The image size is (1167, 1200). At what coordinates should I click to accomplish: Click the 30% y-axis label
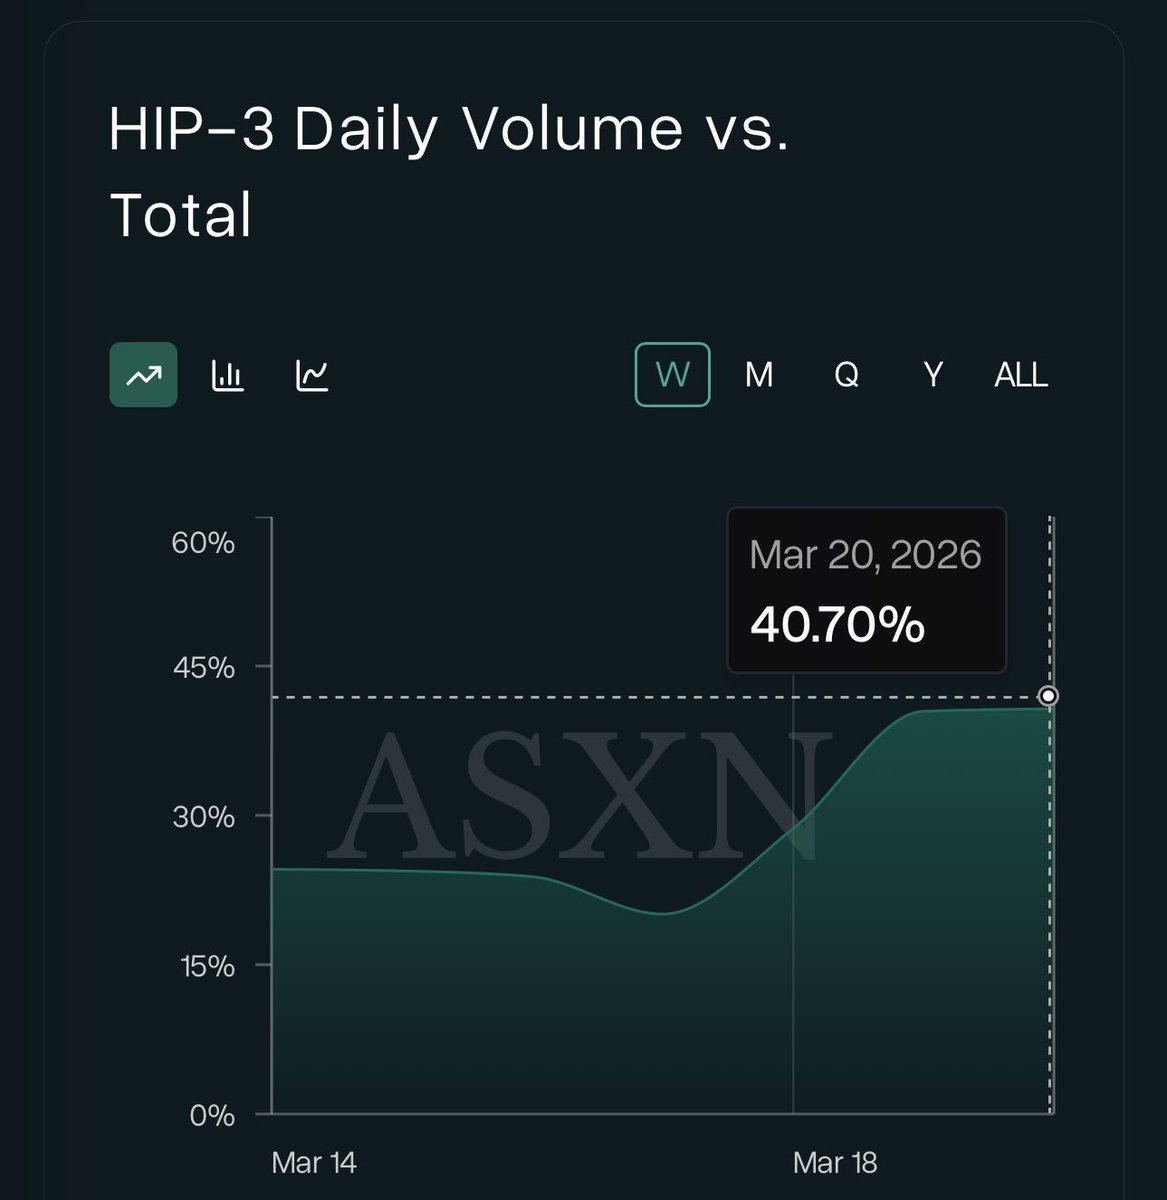pos(203,817)
